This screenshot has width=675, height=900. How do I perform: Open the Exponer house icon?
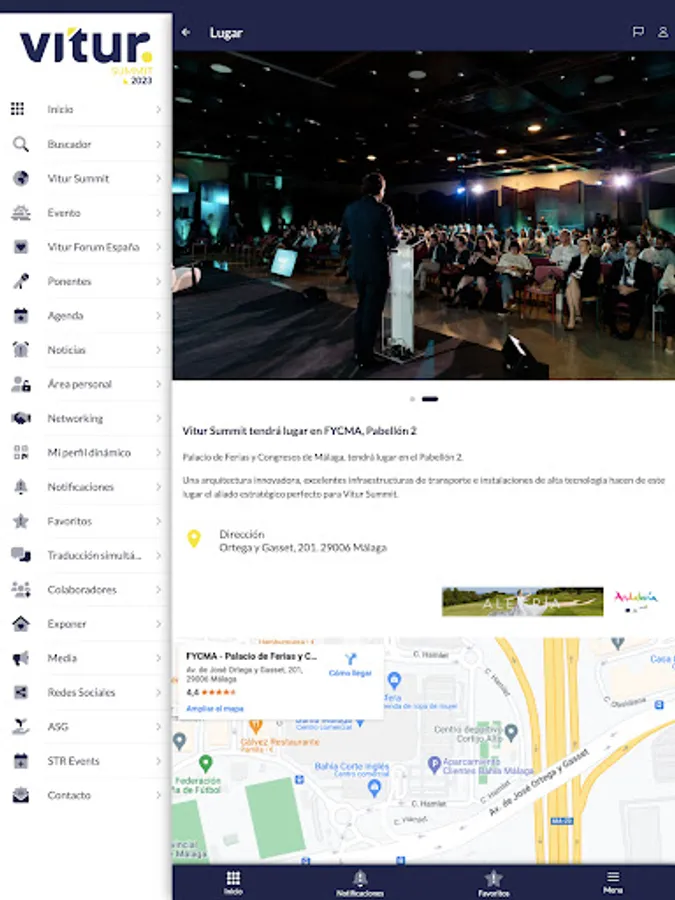coord(21,624)
